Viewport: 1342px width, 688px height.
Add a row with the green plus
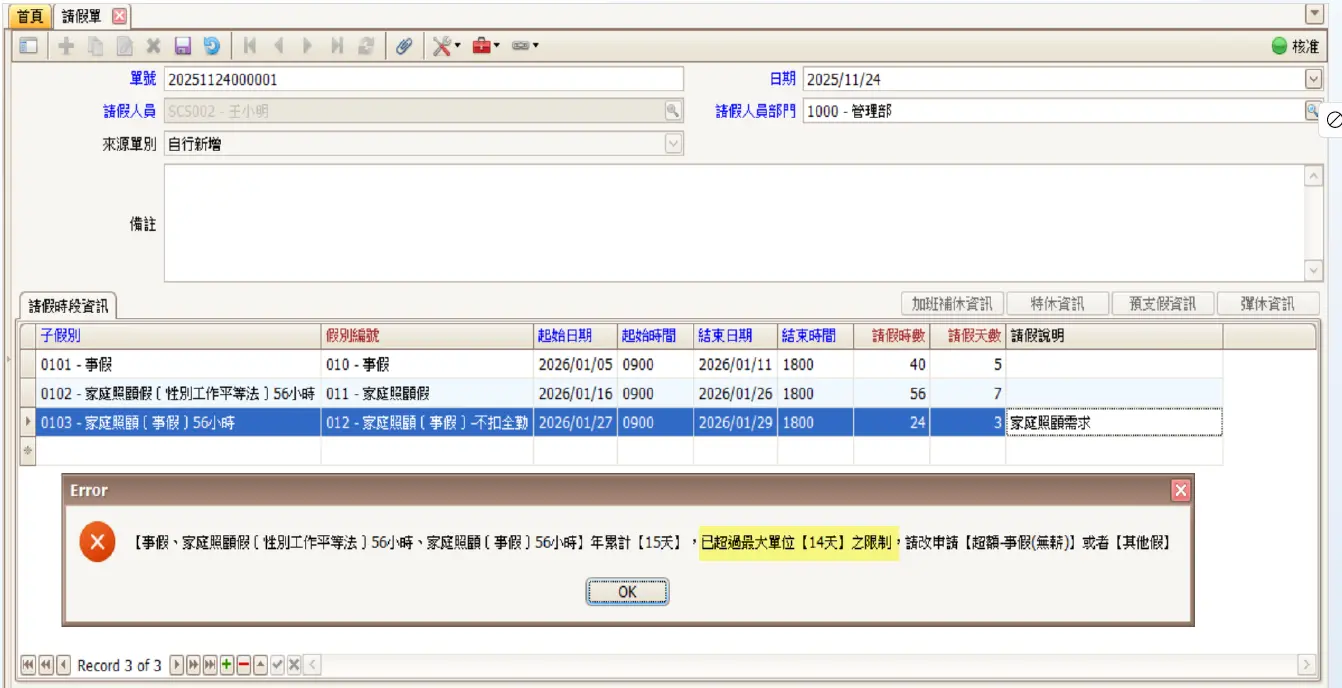pyautogui.click(x=227, y=665)
